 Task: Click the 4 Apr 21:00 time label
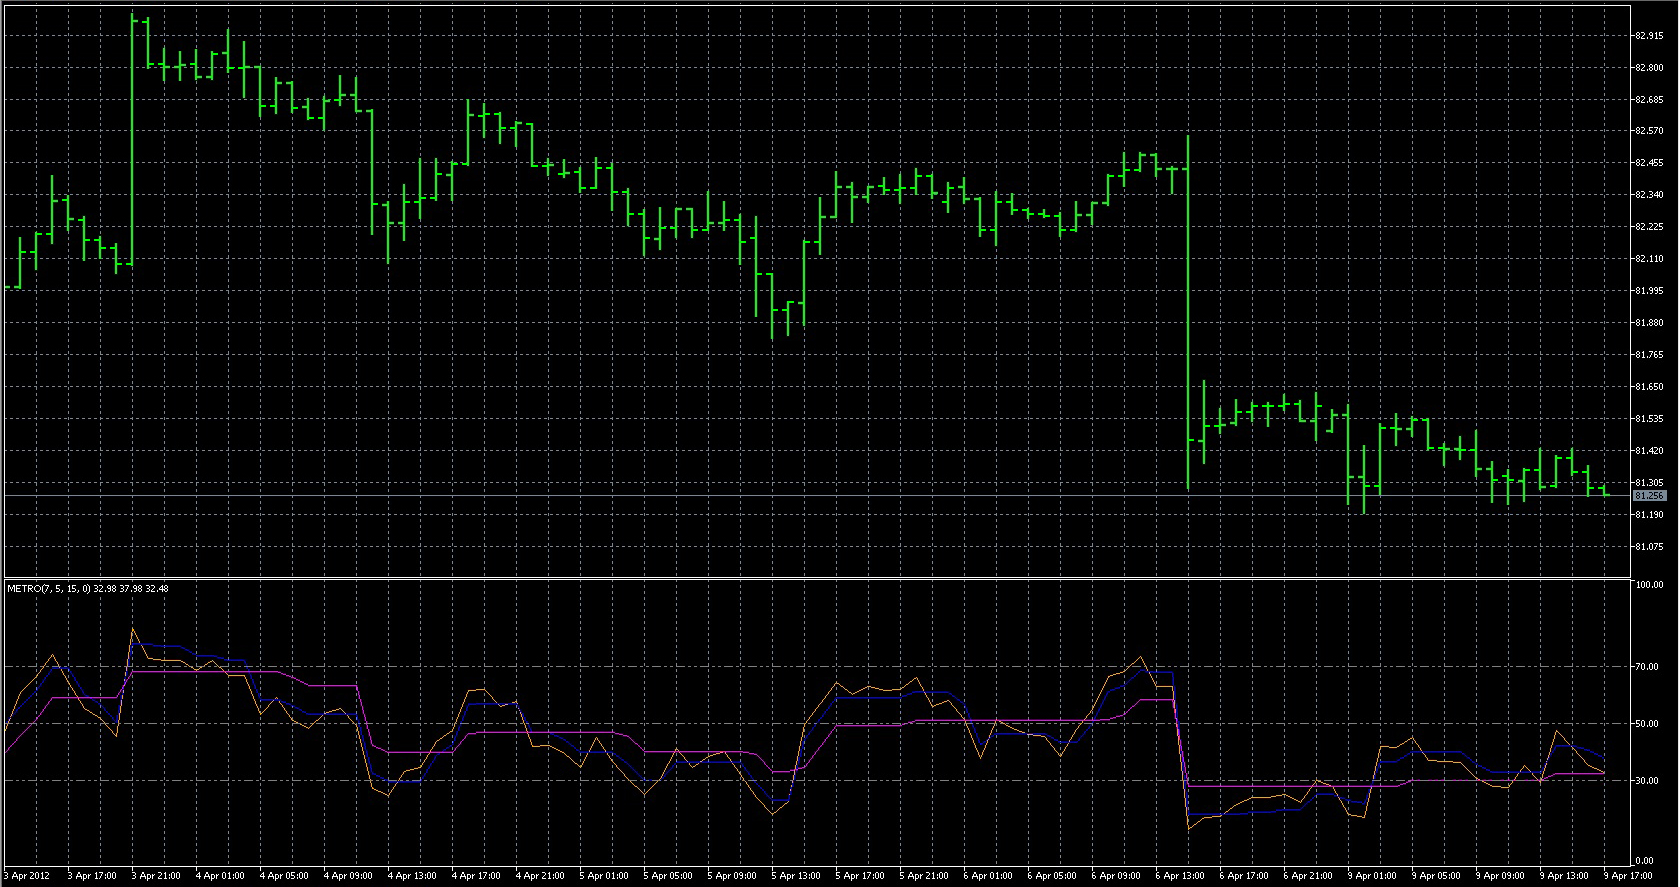pos(540,876)
